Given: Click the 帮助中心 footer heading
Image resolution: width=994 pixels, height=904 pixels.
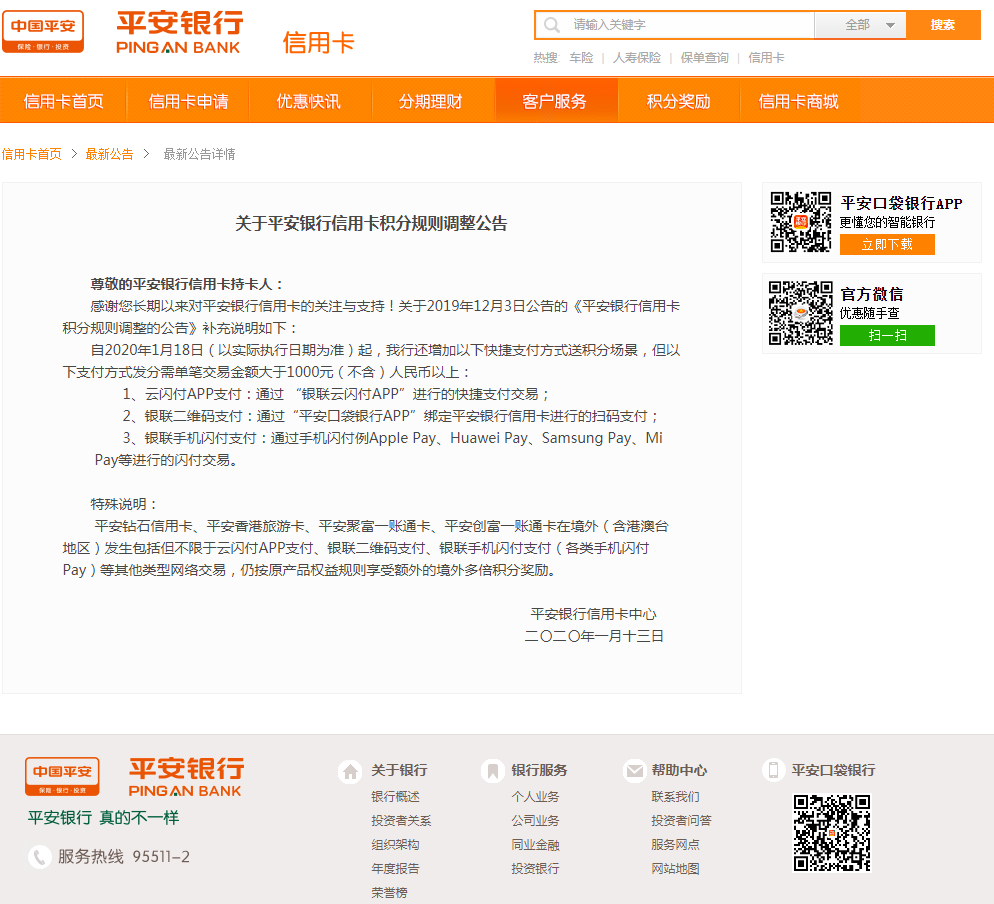Looking at the screenshot, I should 680,770.
